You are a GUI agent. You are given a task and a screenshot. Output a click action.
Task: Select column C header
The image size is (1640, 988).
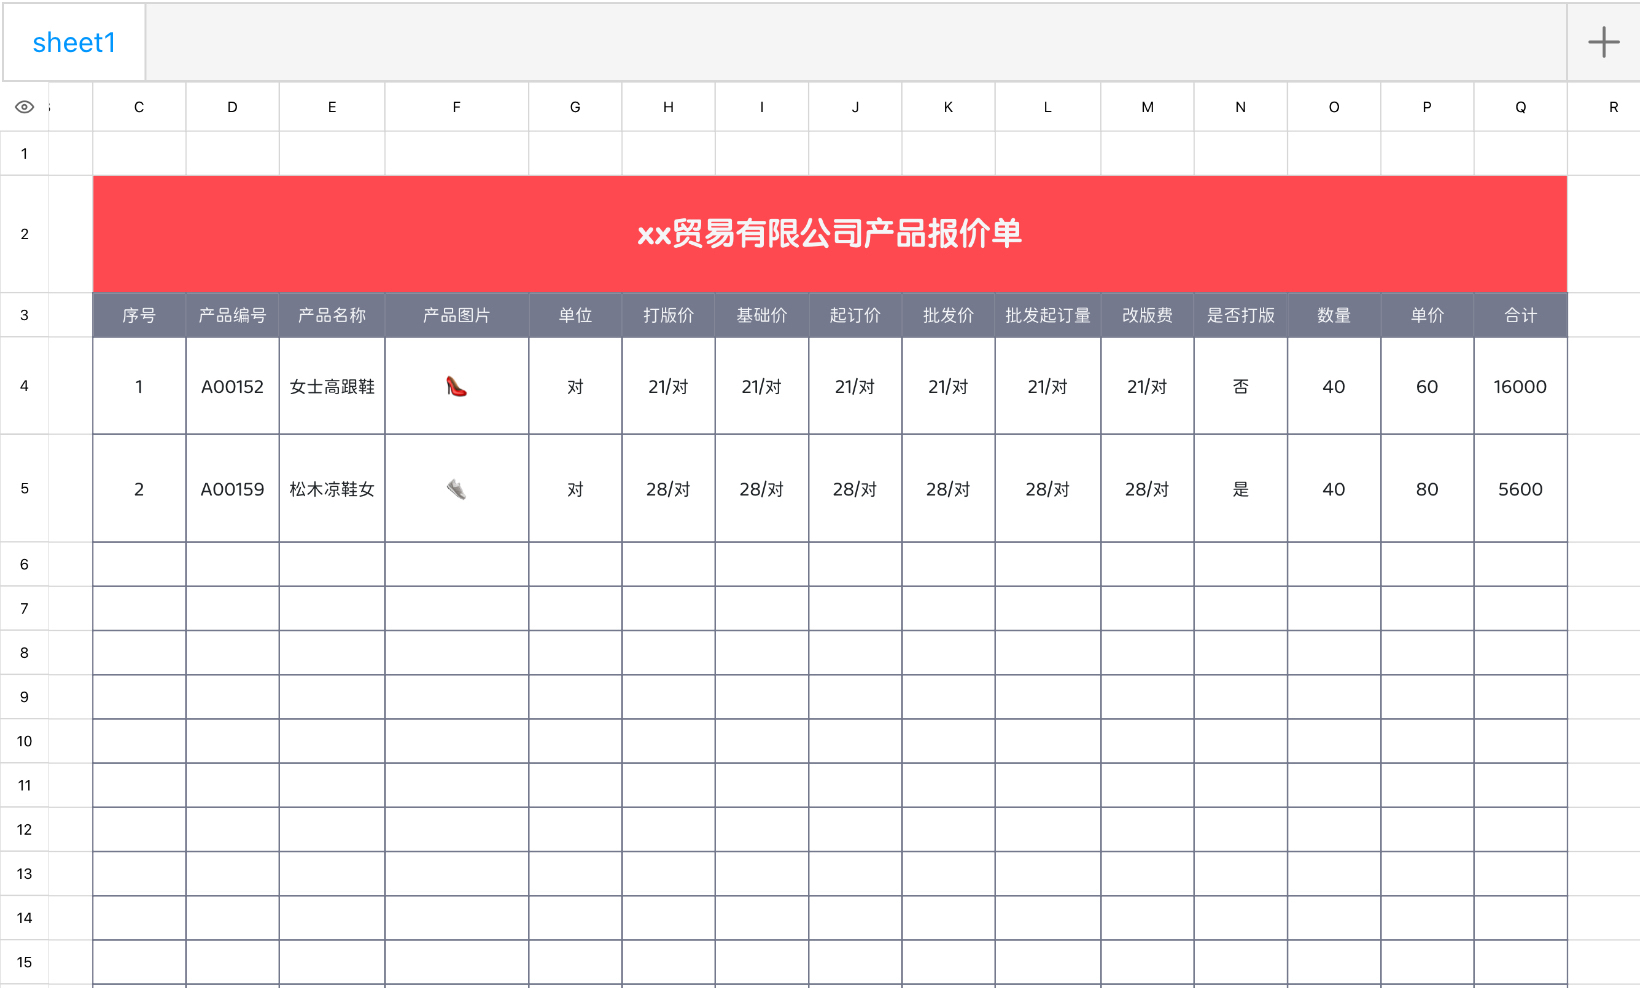(139, 107)
